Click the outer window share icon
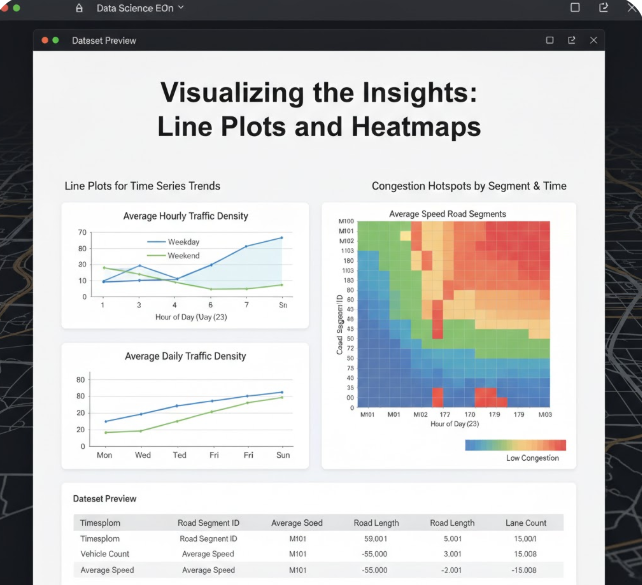642x585 pixels. pos(604,7)
